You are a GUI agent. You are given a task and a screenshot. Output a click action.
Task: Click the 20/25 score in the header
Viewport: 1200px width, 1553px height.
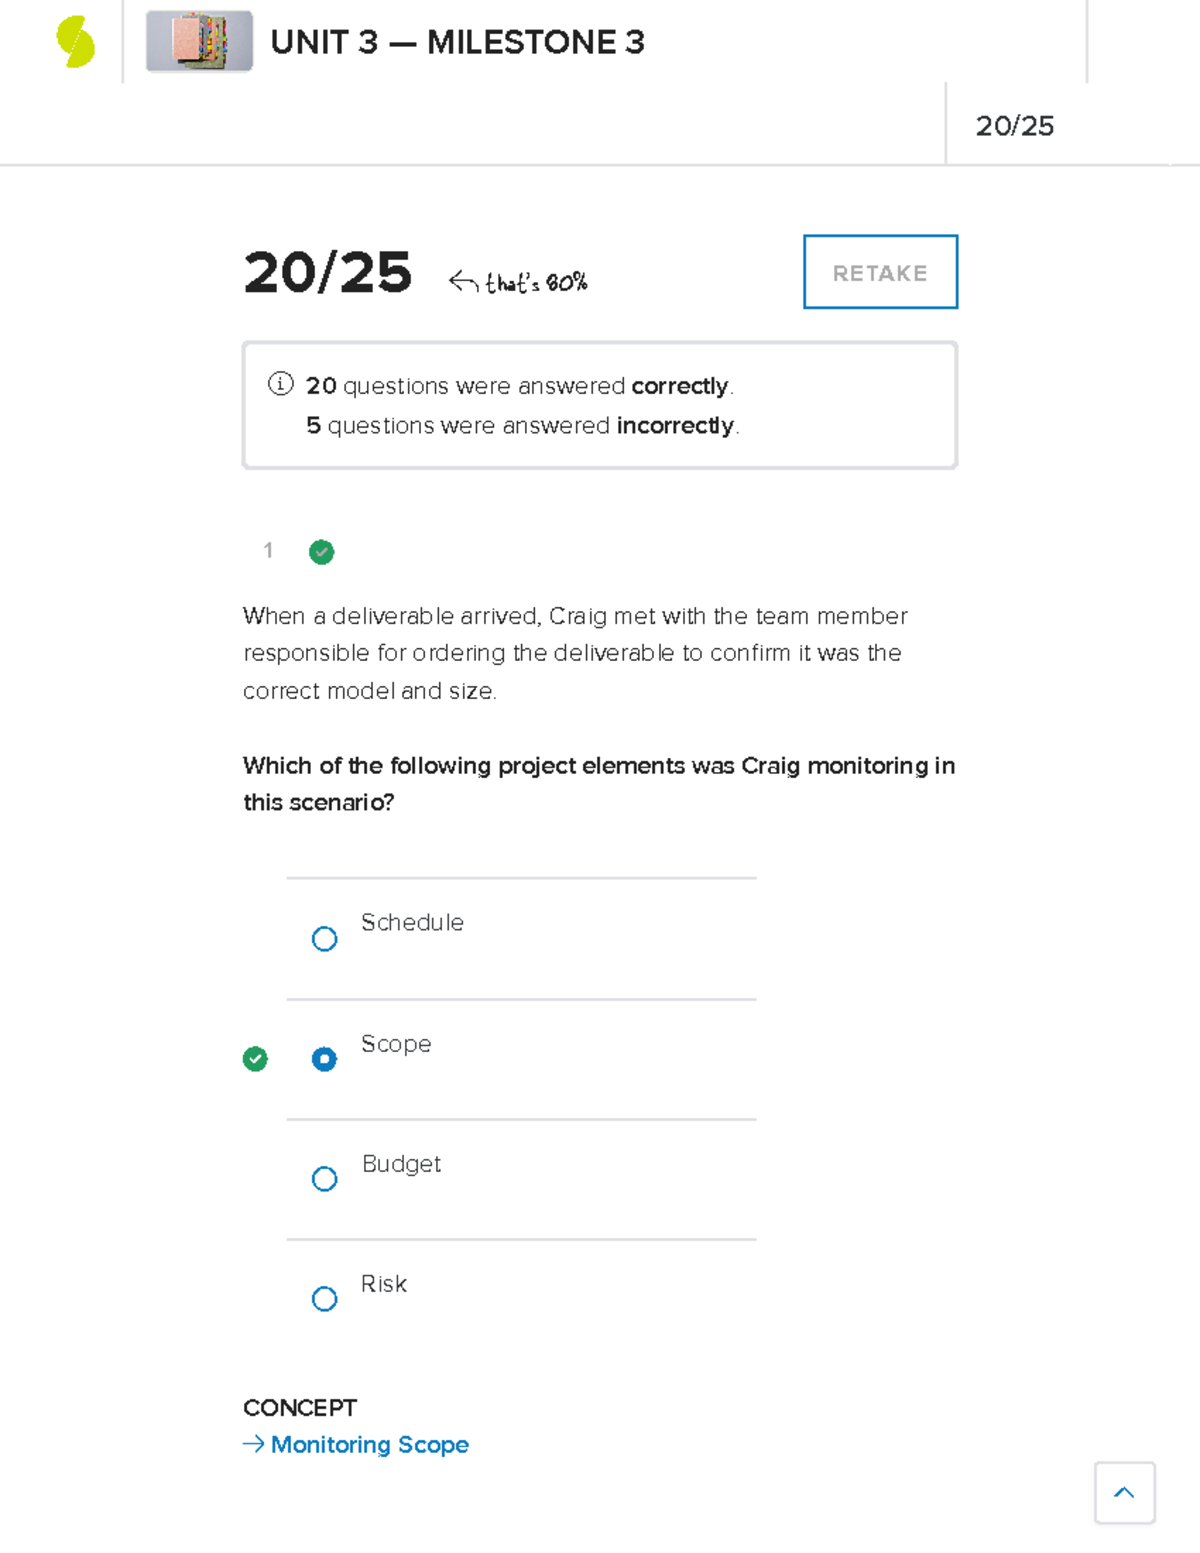[x=1016, y=126]
